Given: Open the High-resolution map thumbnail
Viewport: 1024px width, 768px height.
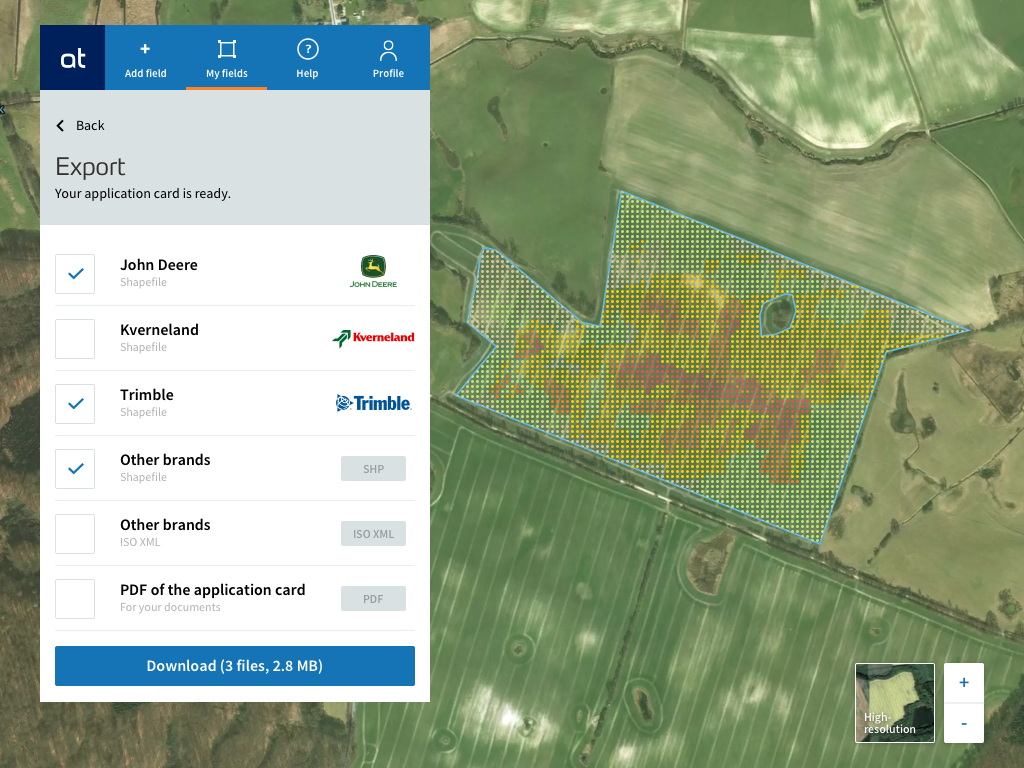Looking at the screenshot, I should tap(894, 702).
